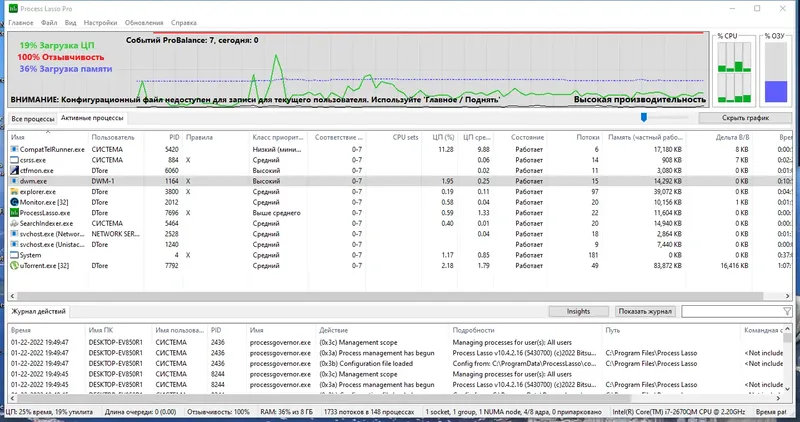Click status bar Intel Core i7-2670QM text

tap(679, 412)
